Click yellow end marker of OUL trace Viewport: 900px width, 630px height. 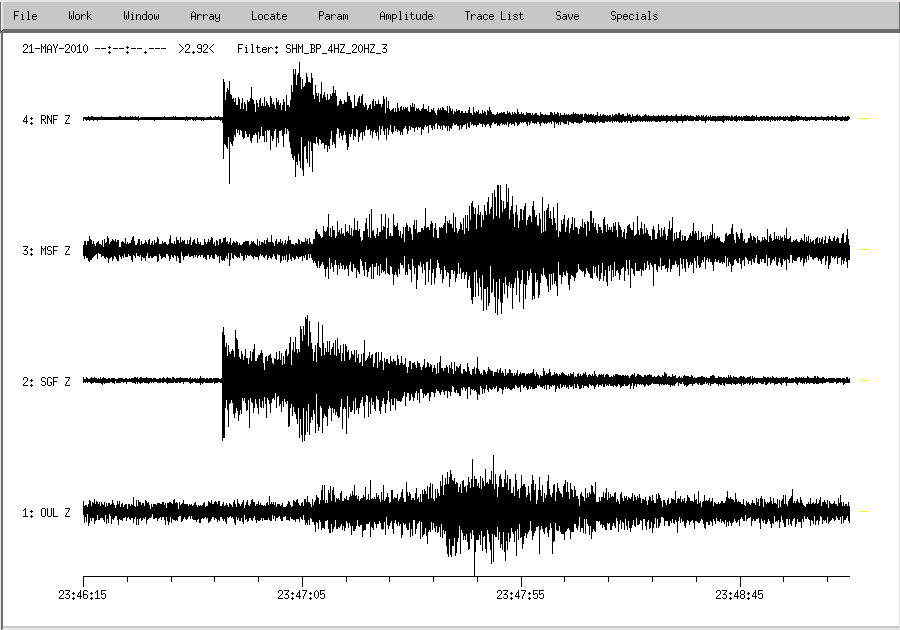point(863,511)
